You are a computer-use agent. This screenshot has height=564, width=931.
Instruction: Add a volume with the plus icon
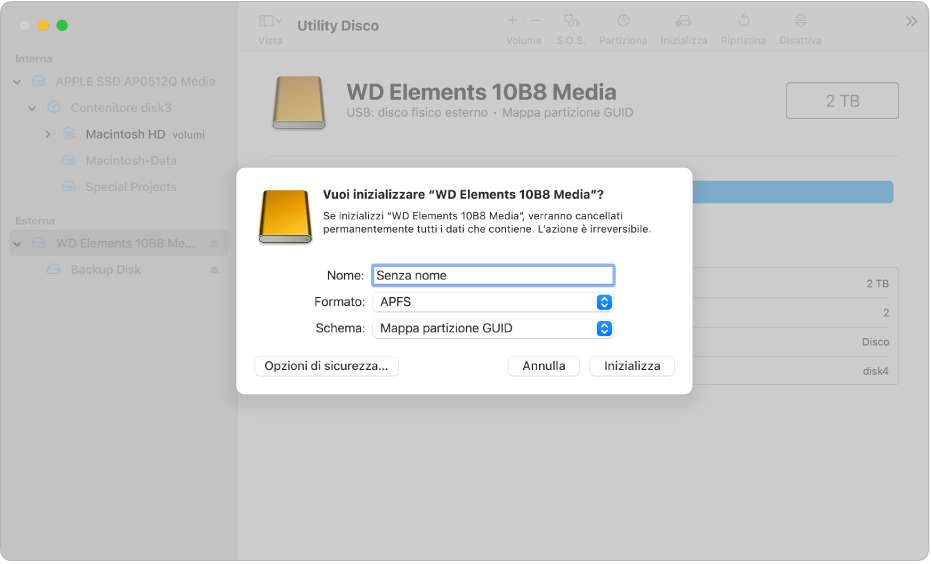point(512,21)
